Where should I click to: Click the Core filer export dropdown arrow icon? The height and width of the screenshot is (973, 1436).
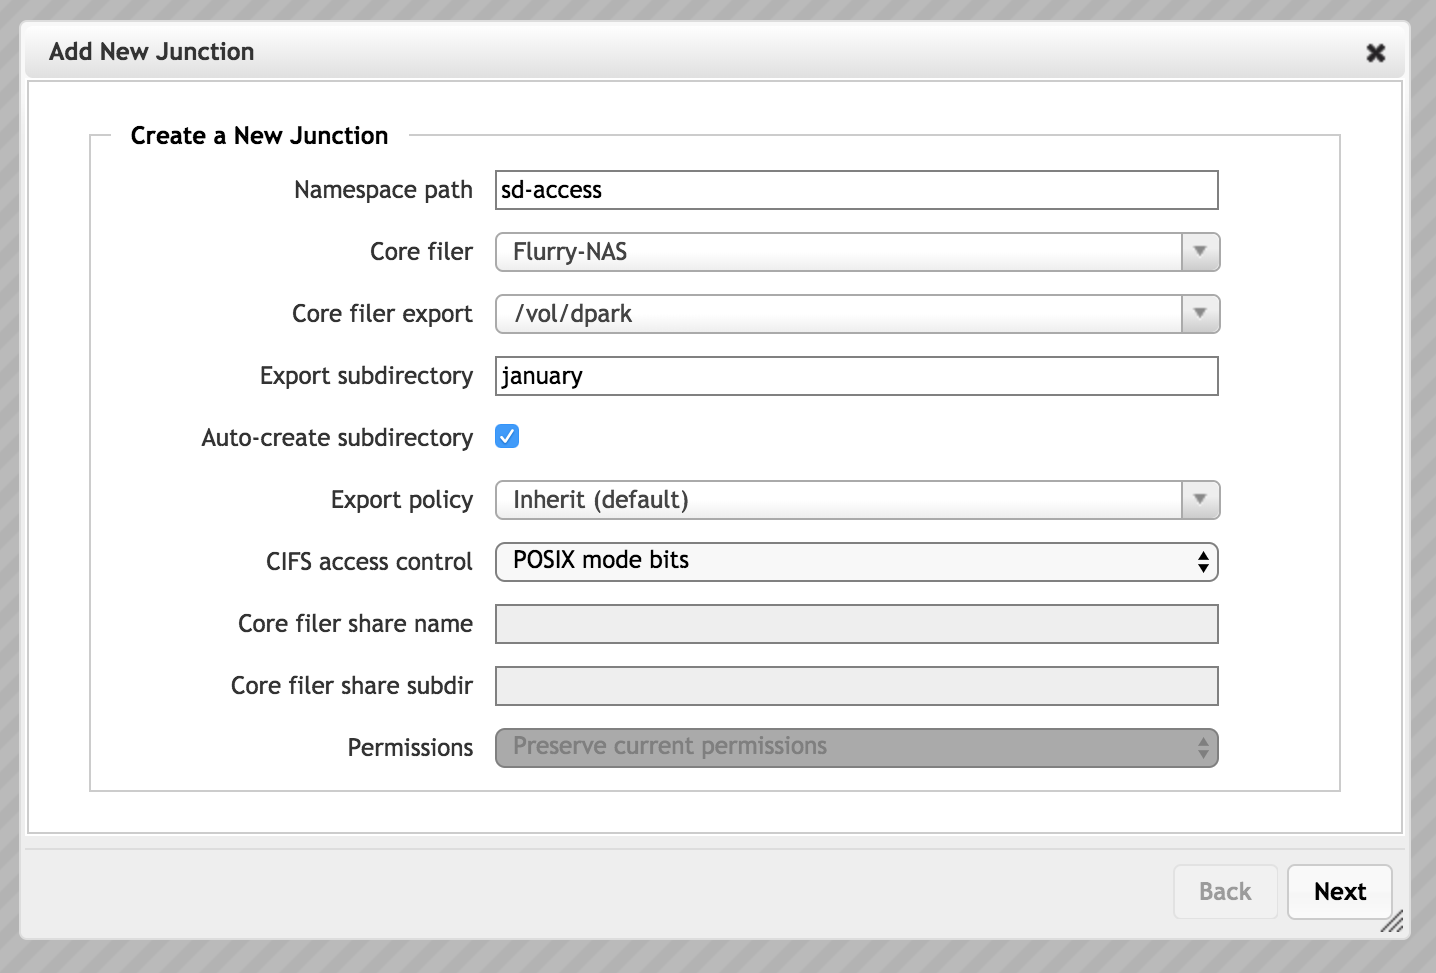(x=1199, y=314)
